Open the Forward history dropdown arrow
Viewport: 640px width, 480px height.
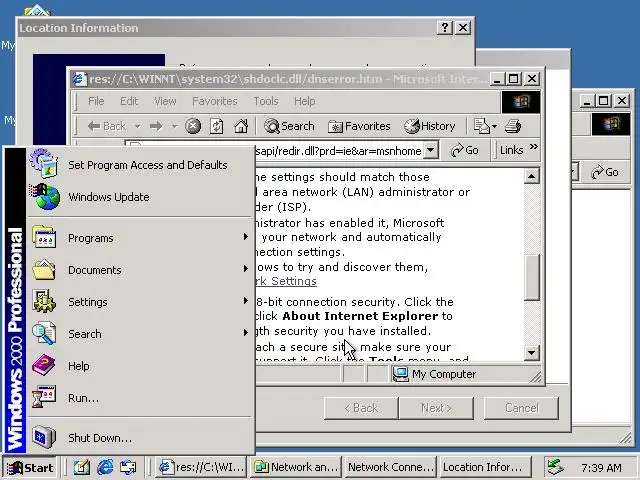pyautogui.click(x=175, y=127)
